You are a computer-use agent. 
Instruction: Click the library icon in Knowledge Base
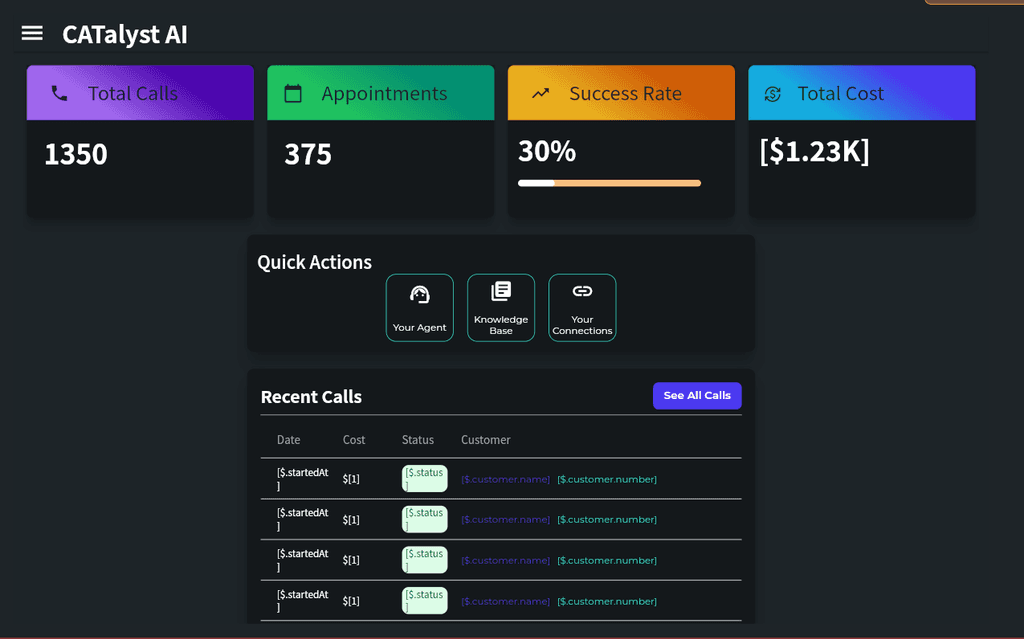tap(501, 291)
